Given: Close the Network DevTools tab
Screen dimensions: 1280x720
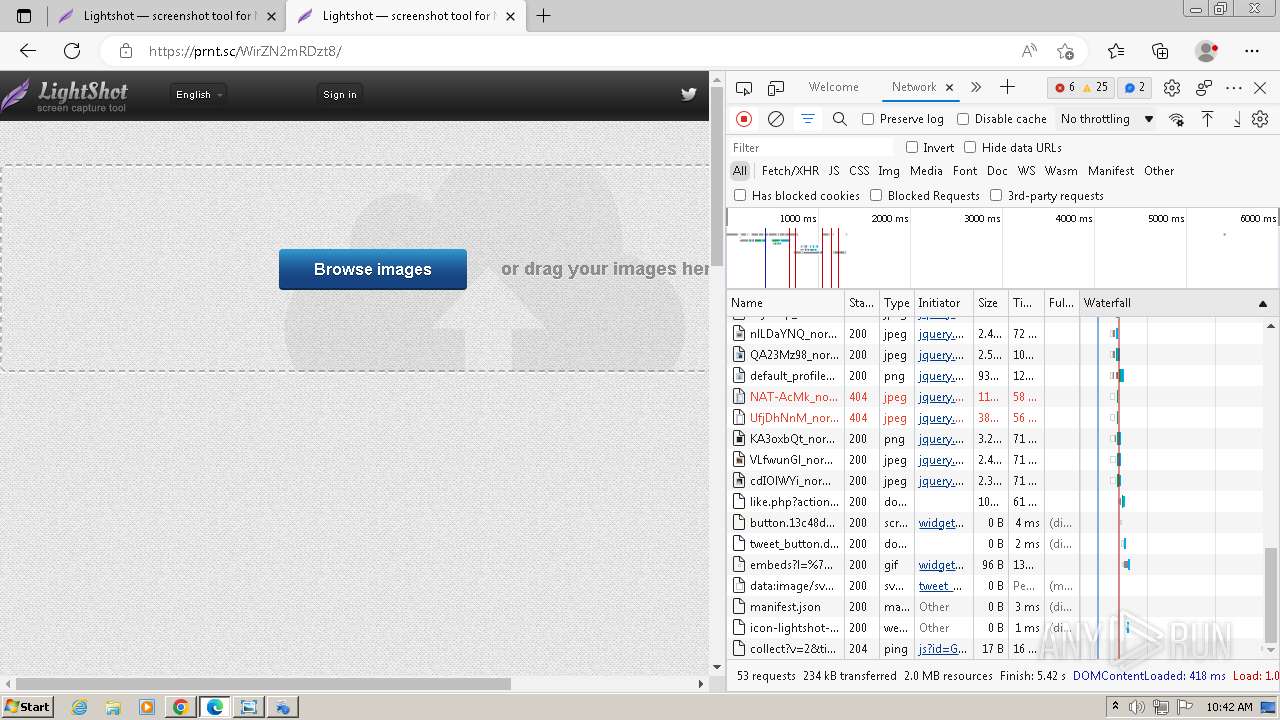Looking at the screenshot, I should [x=950, y=87].
